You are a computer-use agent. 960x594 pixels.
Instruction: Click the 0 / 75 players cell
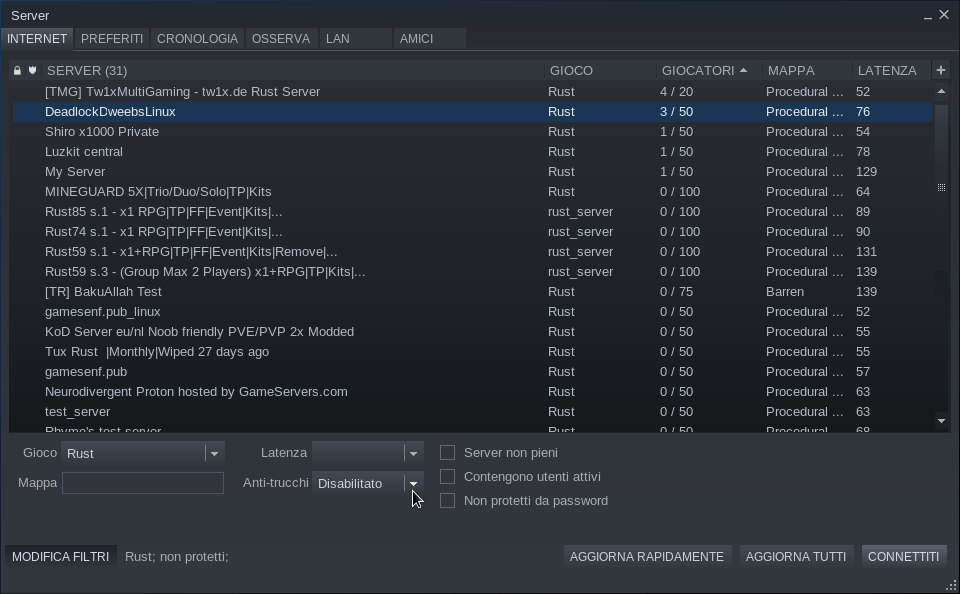677,291
